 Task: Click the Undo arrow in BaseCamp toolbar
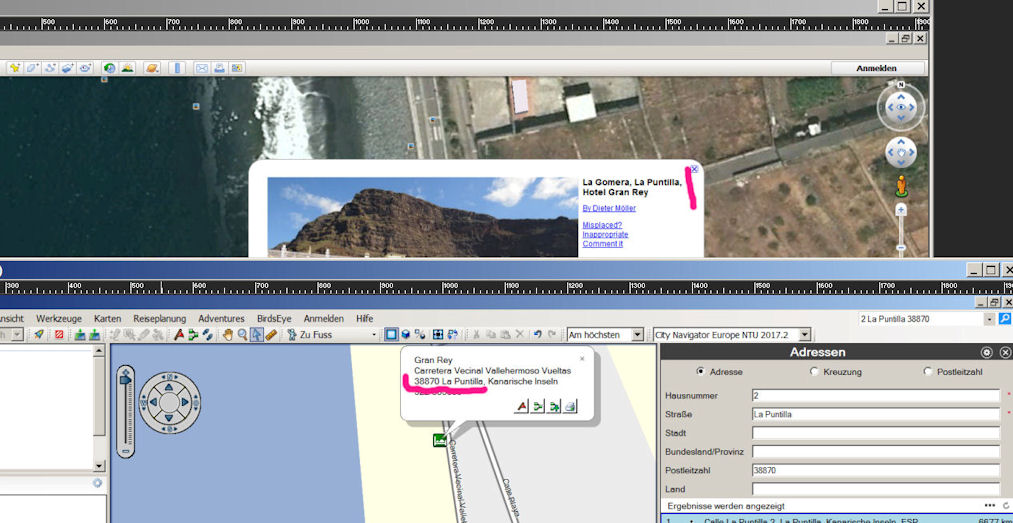pyautogui.click(x=537, y=334)
